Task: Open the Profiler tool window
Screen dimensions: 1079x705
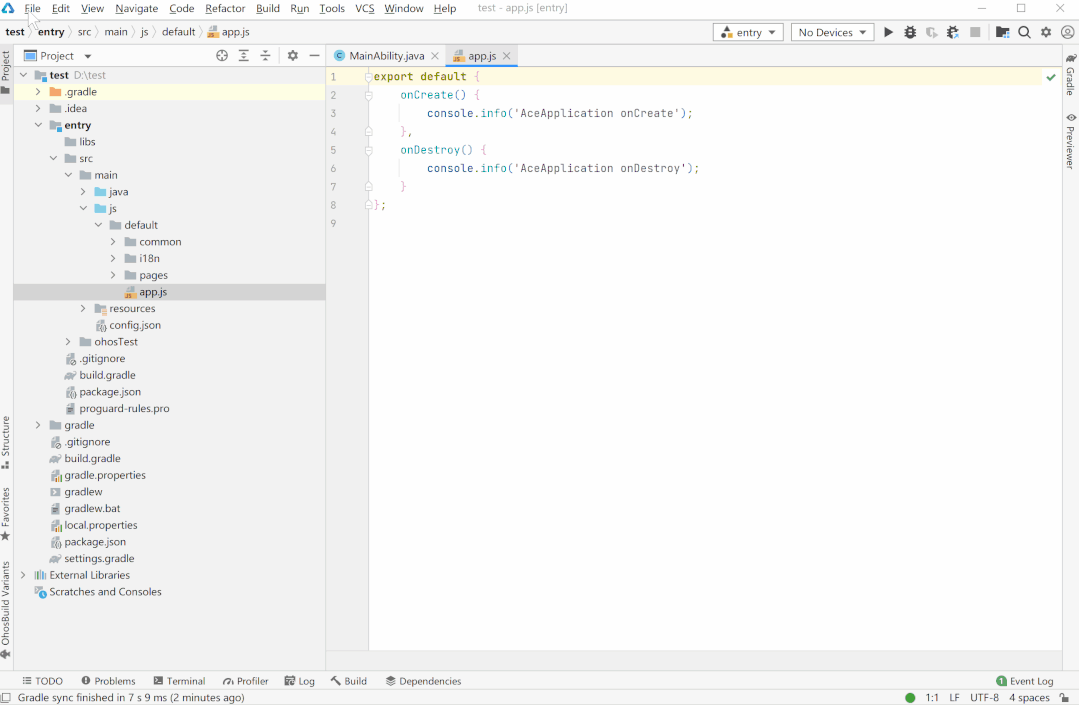Action: (245, 681)
